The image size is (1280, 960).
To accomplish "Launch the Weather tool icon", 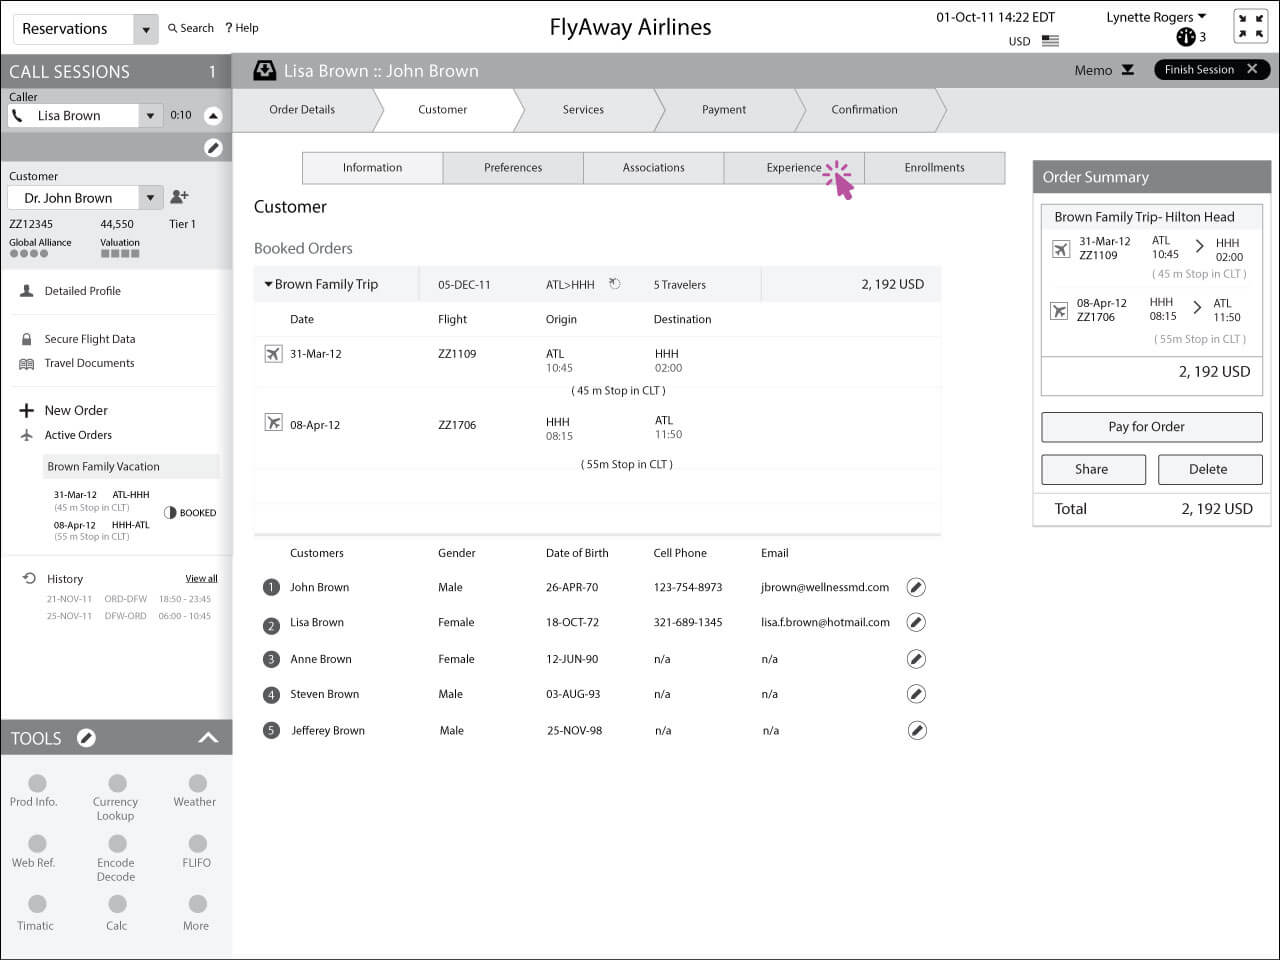I will pyautogui.click(x=197, y=784).
